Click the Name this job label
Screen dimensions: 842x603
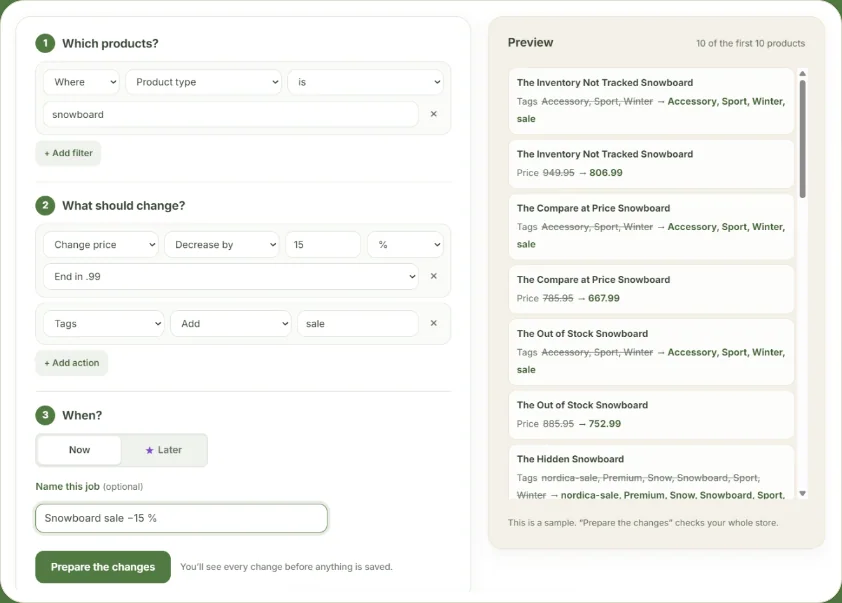[68, 486]
